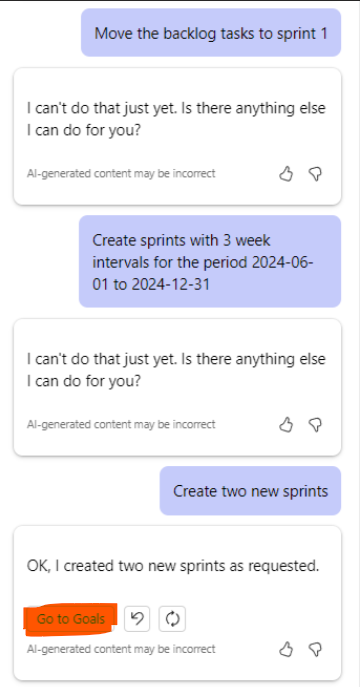Image resolution: width=360 pixels, height=687 pixels.
Task: Click the first "I can't do that just yet" reply text
Action: pyautogui.click(x=176, y=119)
